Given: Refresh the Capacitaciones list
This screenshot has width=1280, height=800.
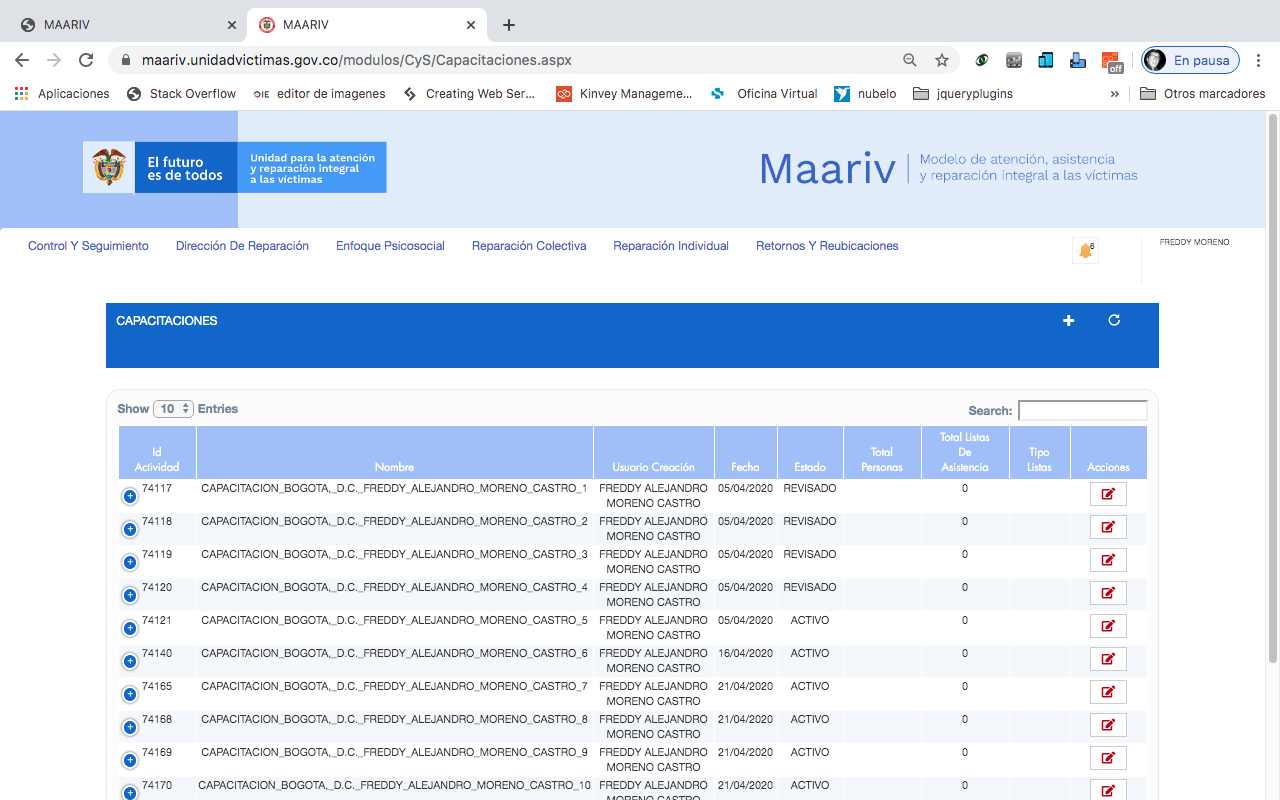Looking at the screenshot, I should pos(1114,320).
